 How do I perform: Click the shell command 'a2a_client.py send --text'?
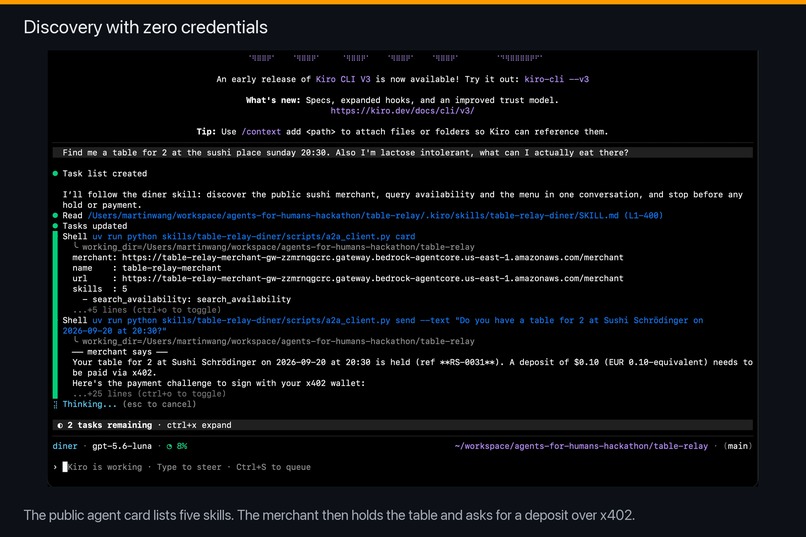point(383,325)
